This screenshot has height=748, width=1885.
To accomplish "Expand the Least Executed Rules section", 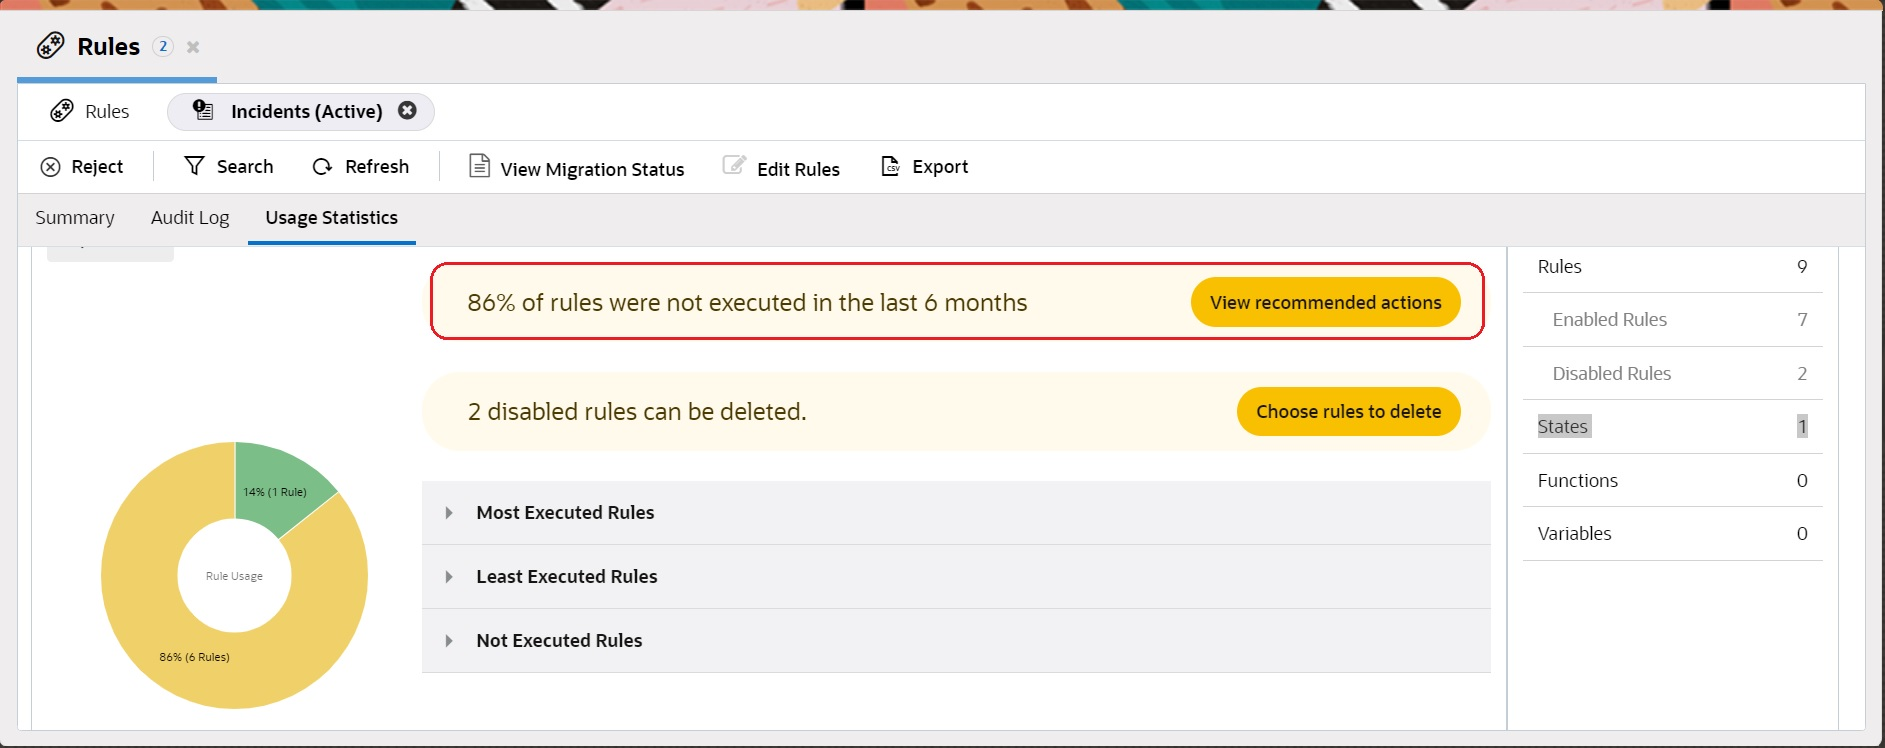I will click(449, 577).
